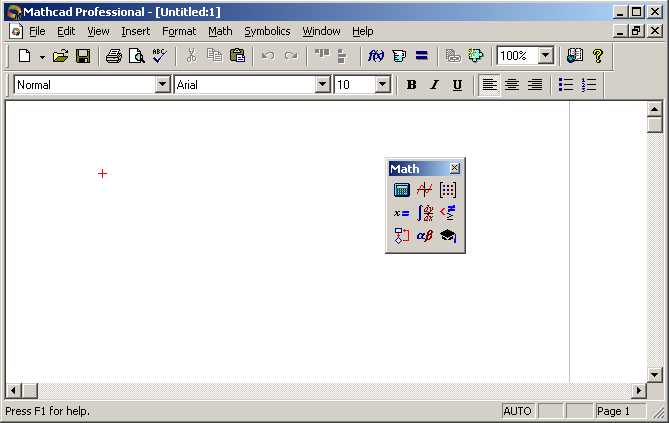Click the Redo arrow icon
Image resolution: width=669 pixels, height=423 pixels.
tap(291, 56)
